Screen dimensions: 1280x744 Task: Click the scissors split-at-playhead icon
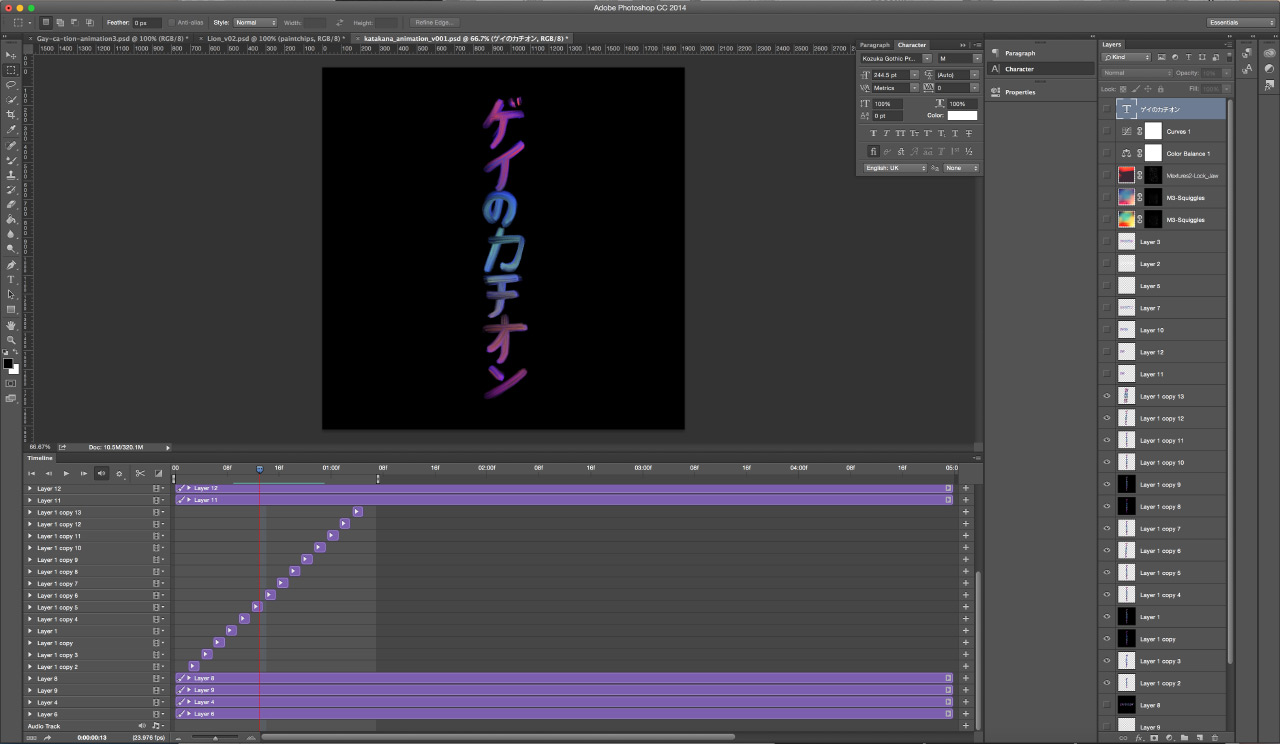coord(140,473)
